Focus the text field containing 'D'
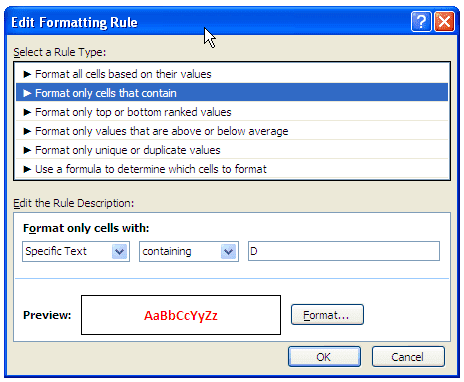 tap(344, 251)
